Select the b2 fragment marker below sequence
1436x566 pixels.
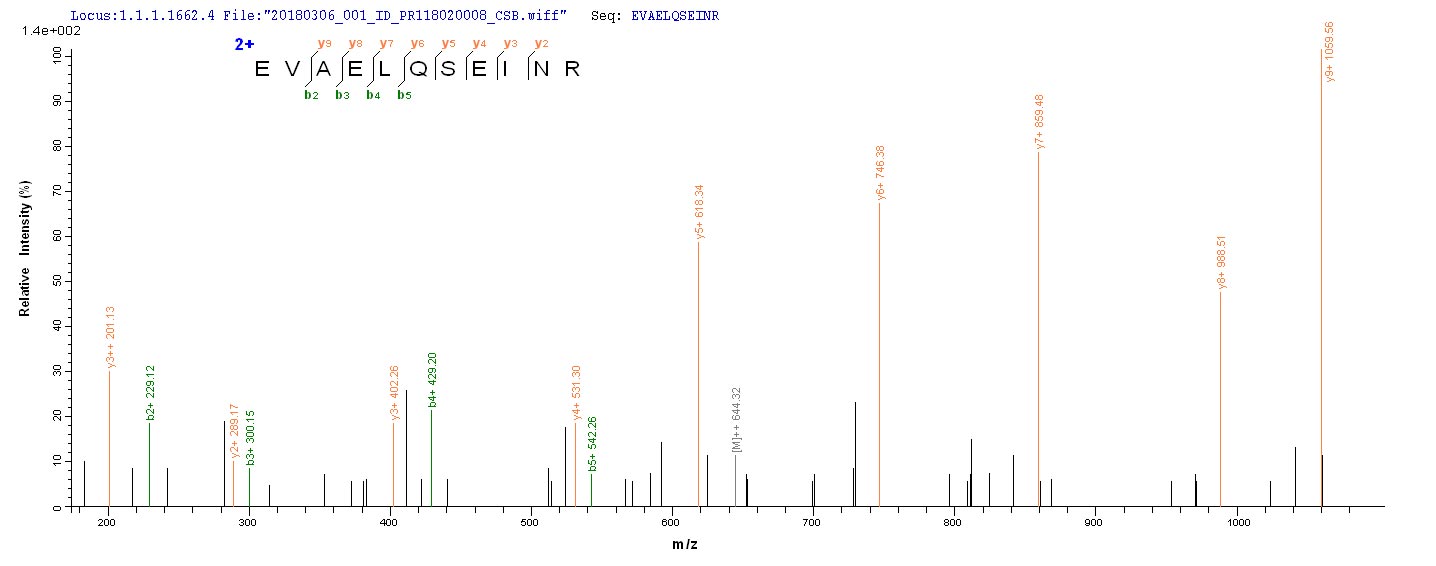point(311,95)
